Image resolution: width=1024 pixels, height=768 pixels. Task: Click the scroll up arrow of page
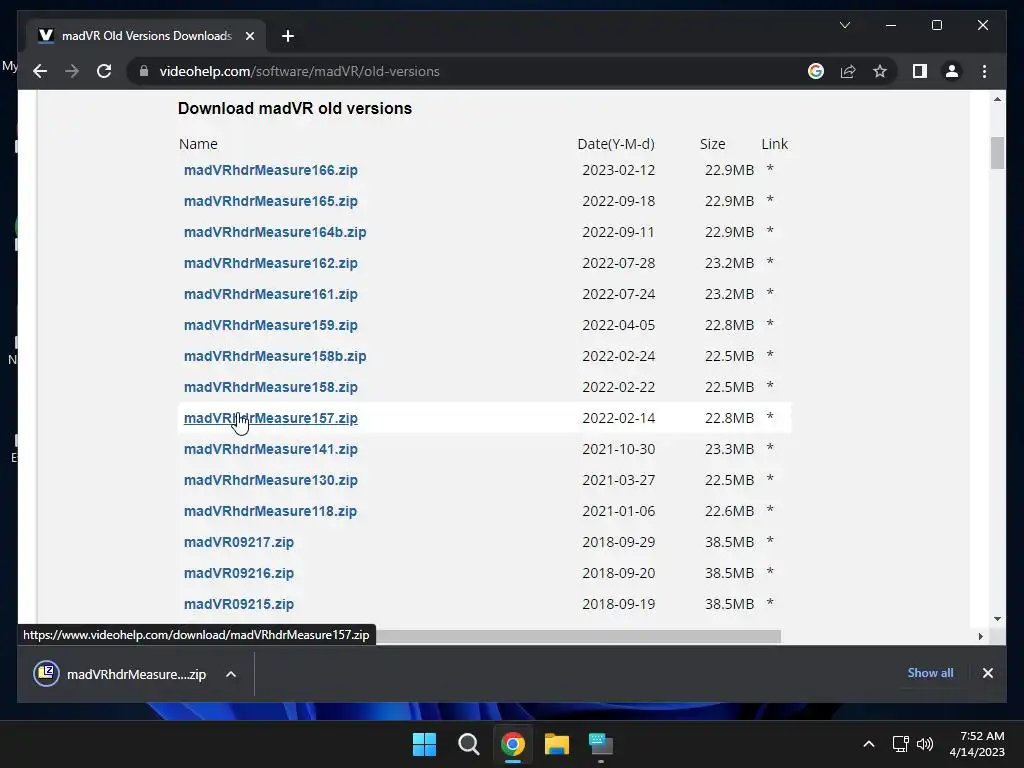(997, 99)
